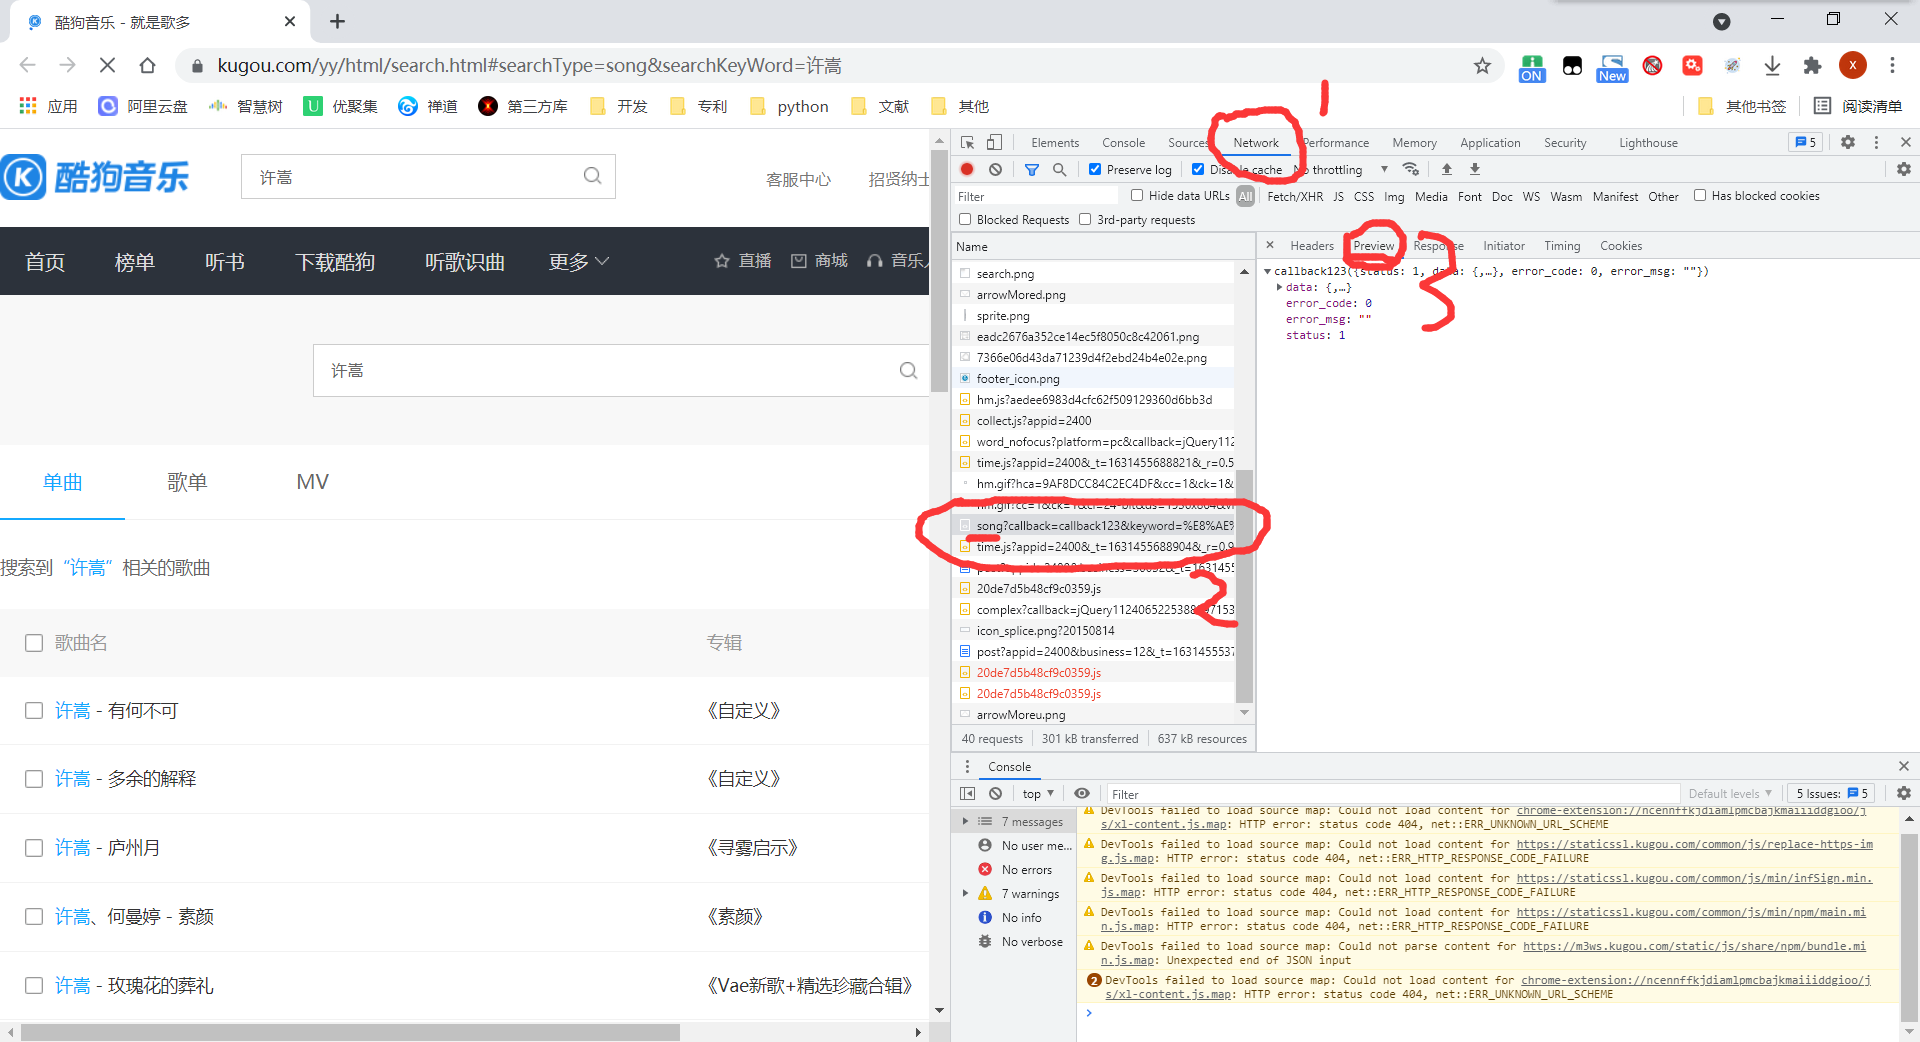Enable 3rd-party requests checkbox

tap(1085, 219)
